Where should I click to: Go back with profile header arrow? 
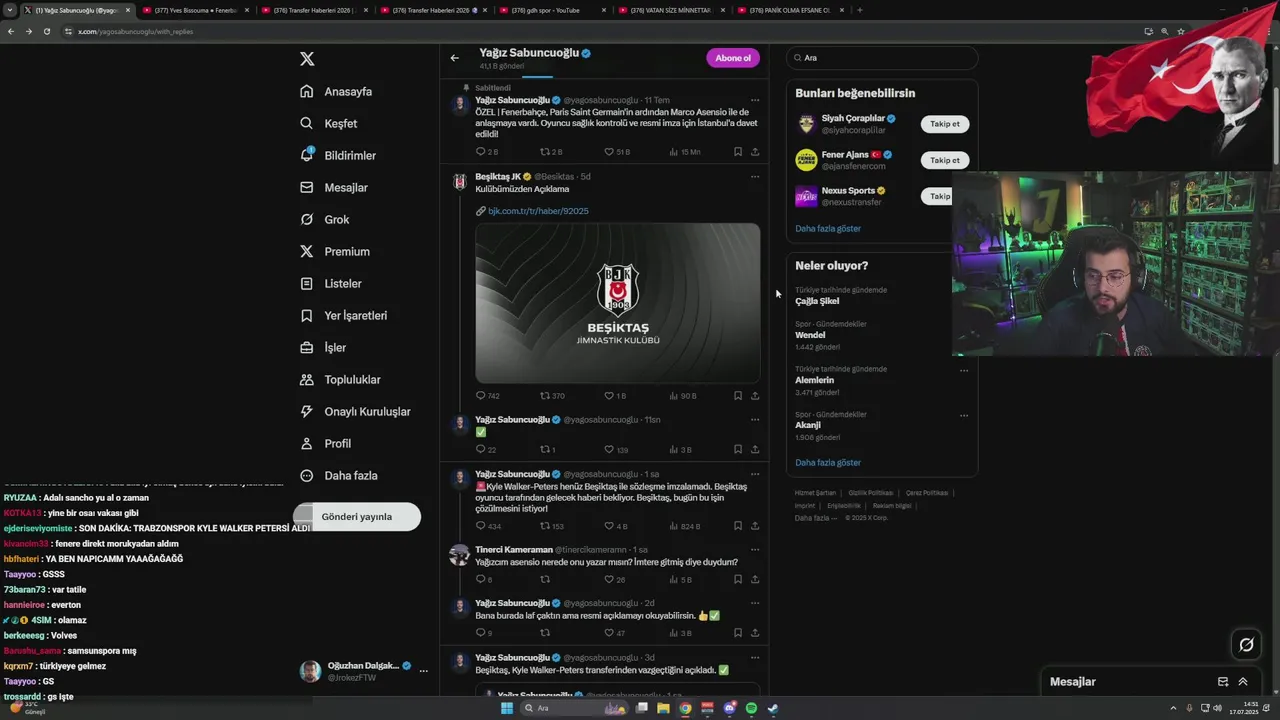click(454, 58)
